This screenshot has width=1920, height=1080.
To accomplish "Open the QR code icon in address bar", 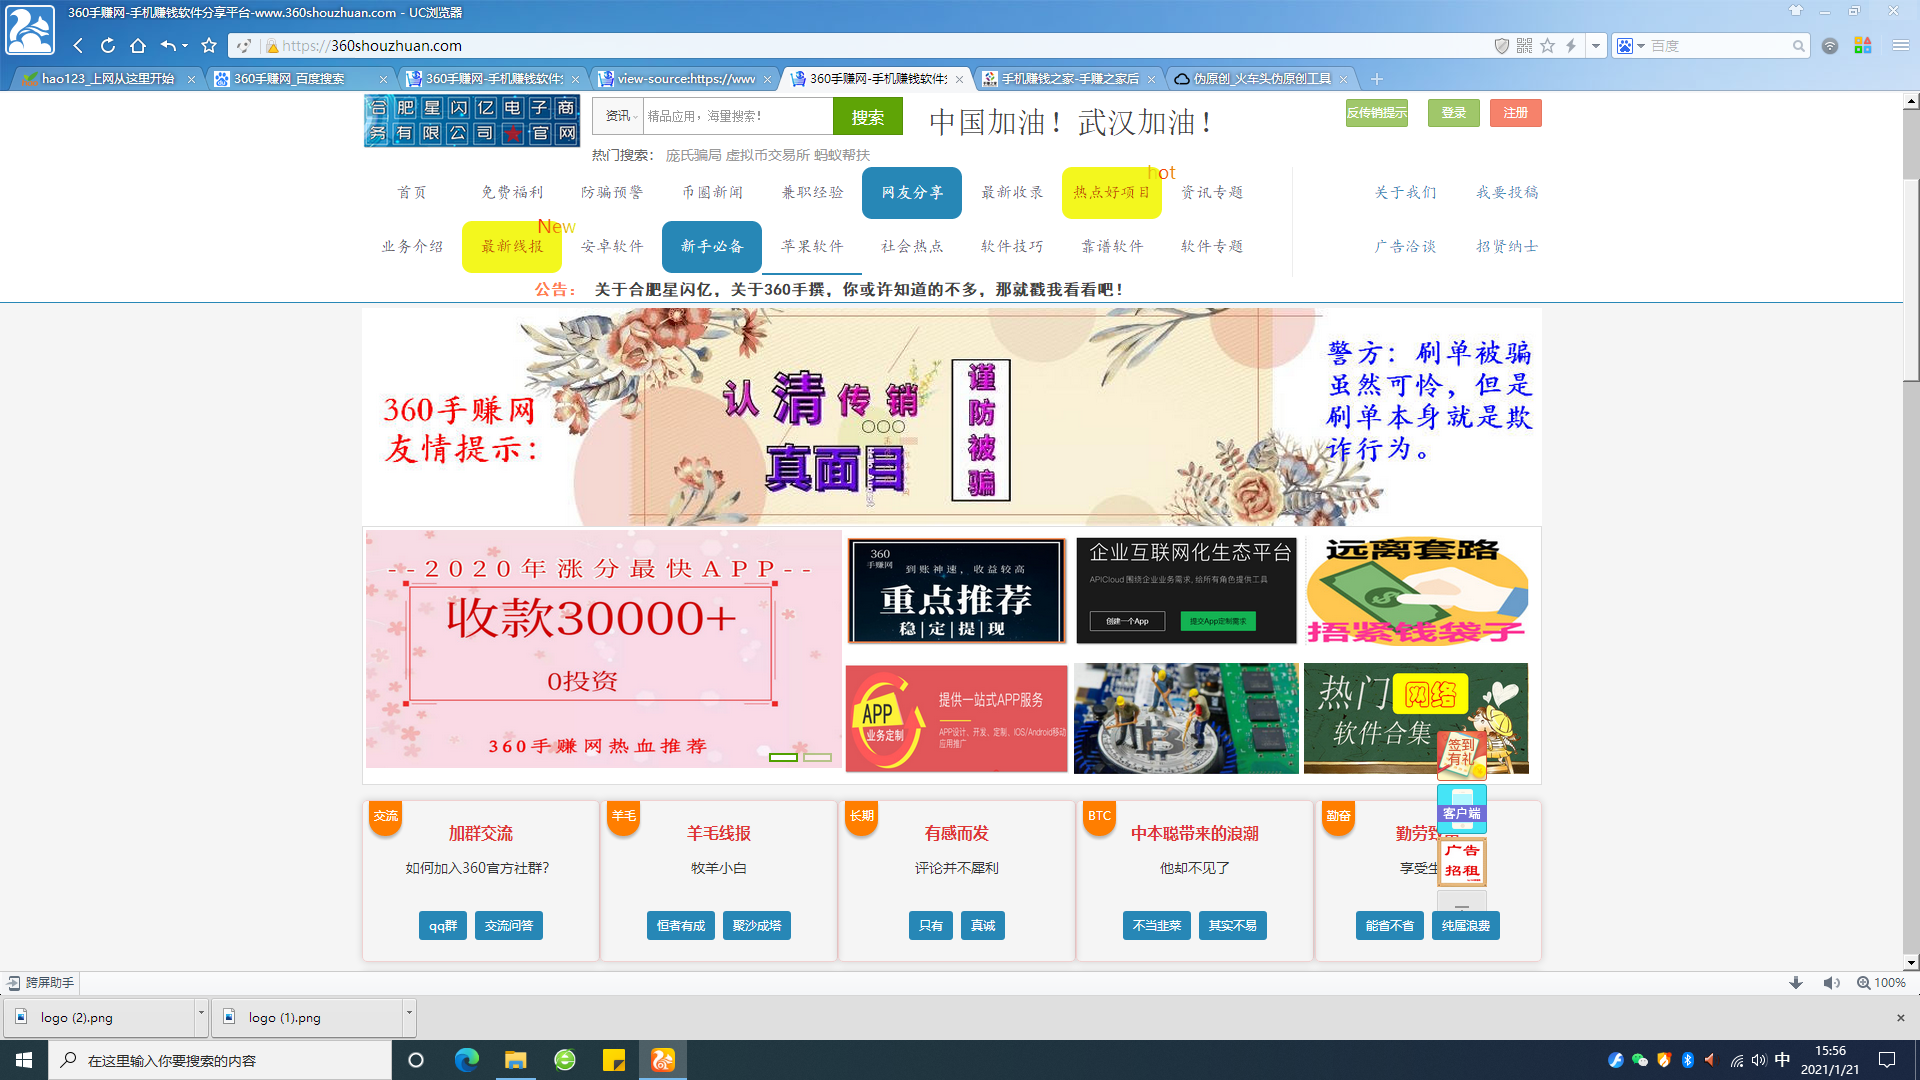I will tap(1524, 46).
